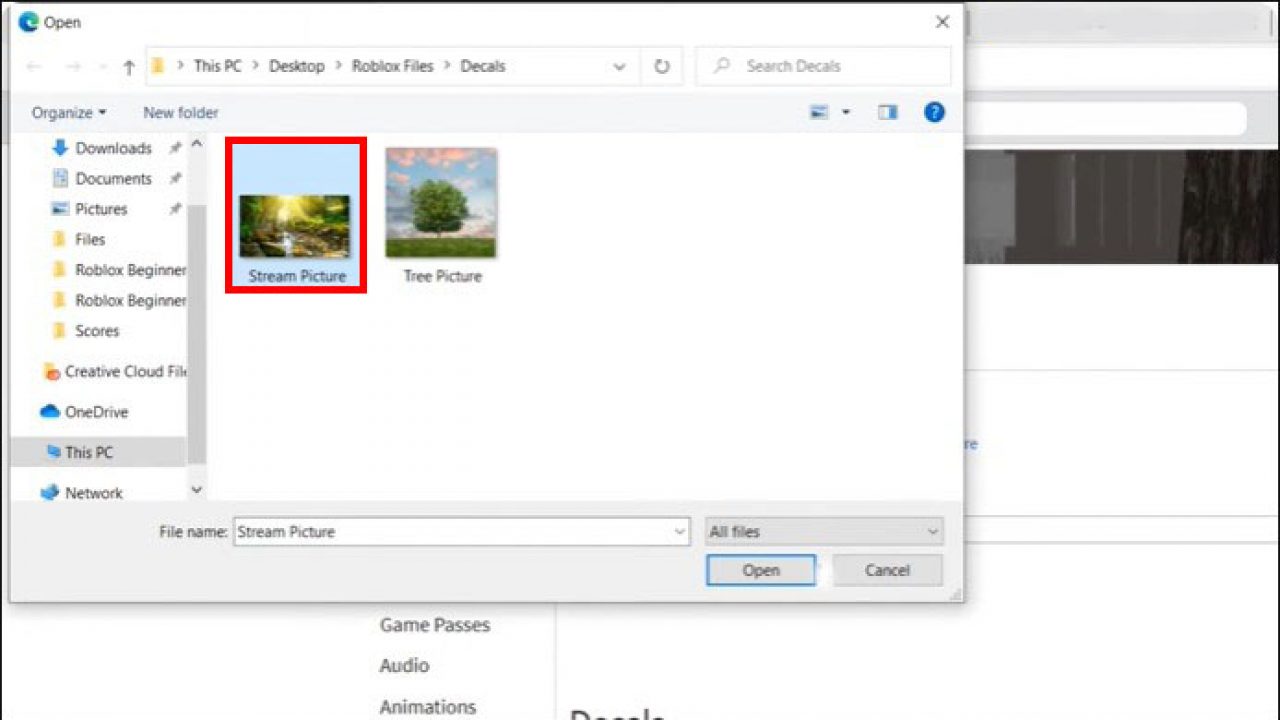Switch to the Game Passes section
Screen dimensions: 1280x720
click(x=434, y=625)
